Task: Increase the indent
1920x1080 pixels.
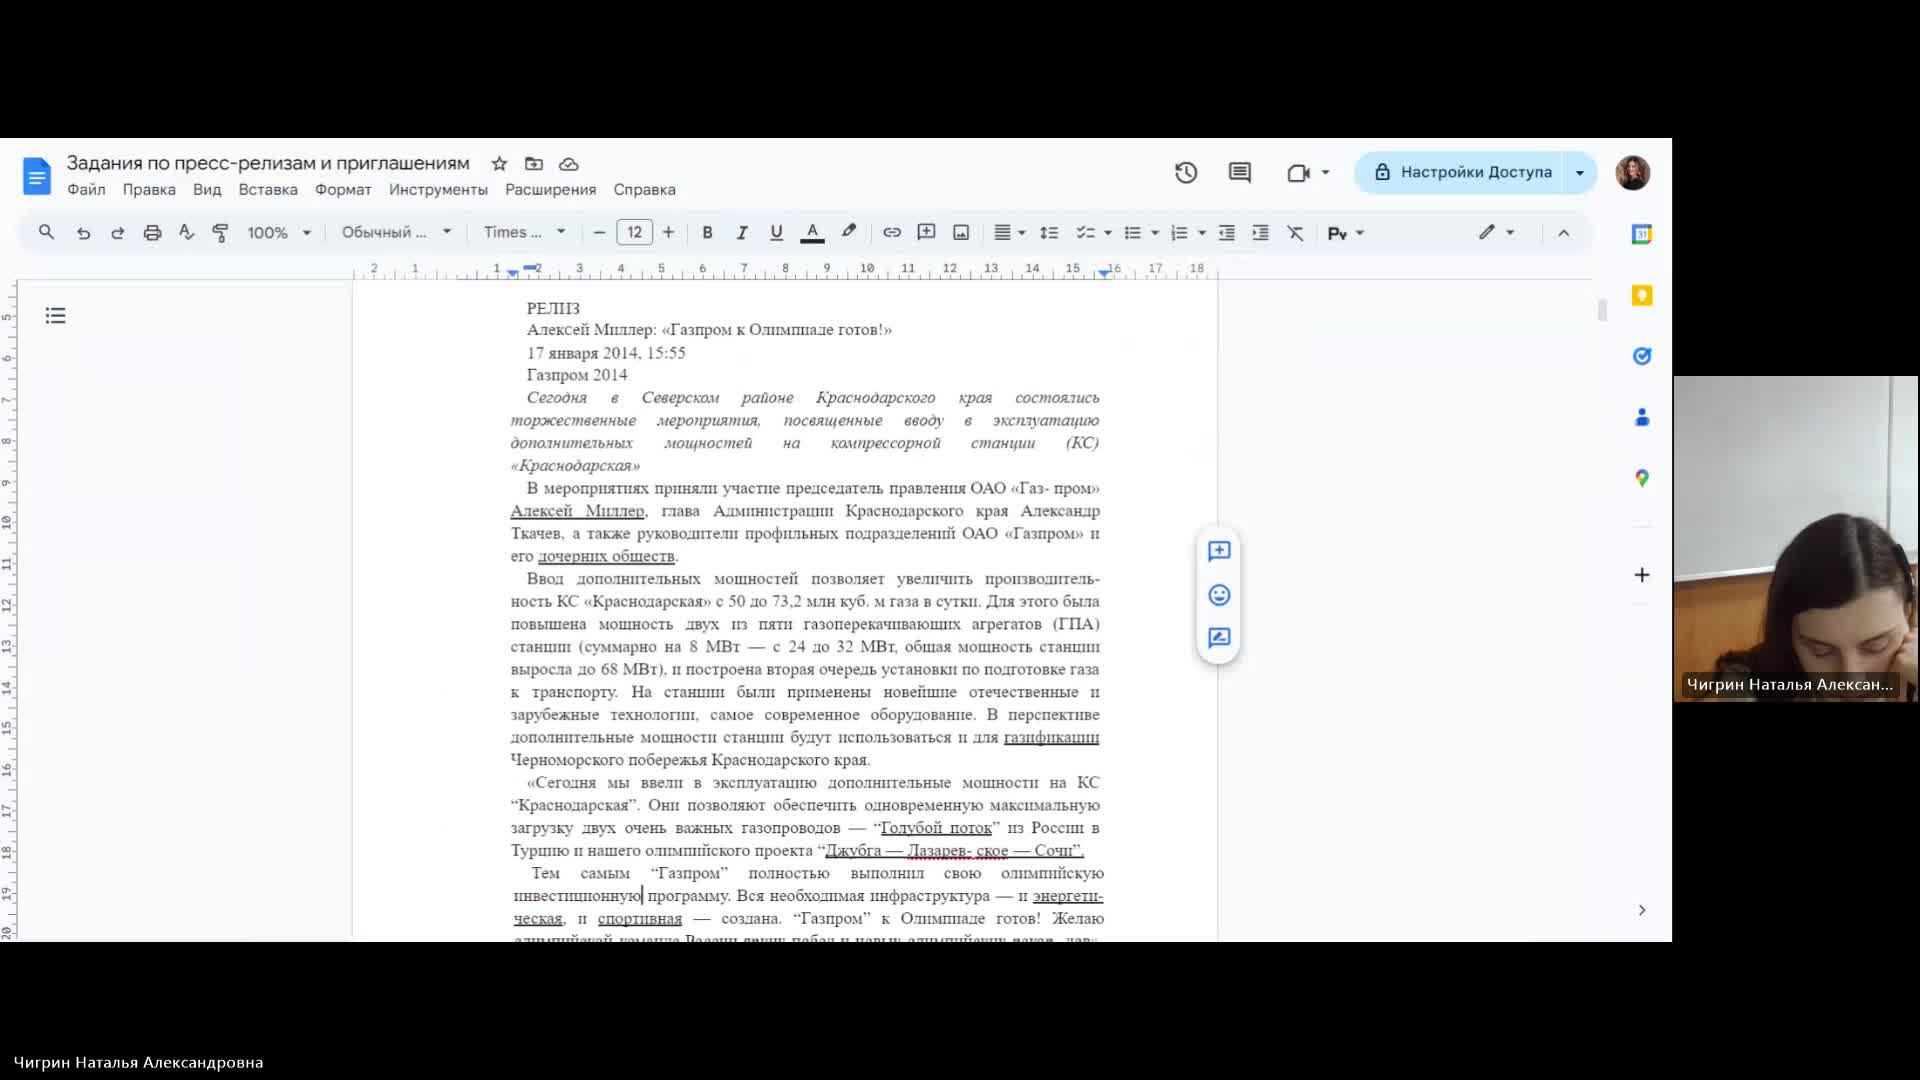Action: click(1261, 233)
